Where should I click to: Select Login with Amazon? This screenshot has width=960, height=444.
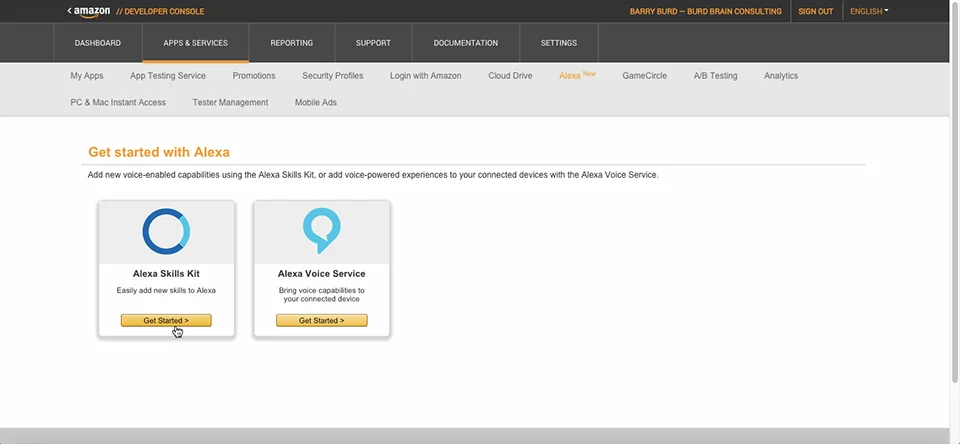click(426, 76)
